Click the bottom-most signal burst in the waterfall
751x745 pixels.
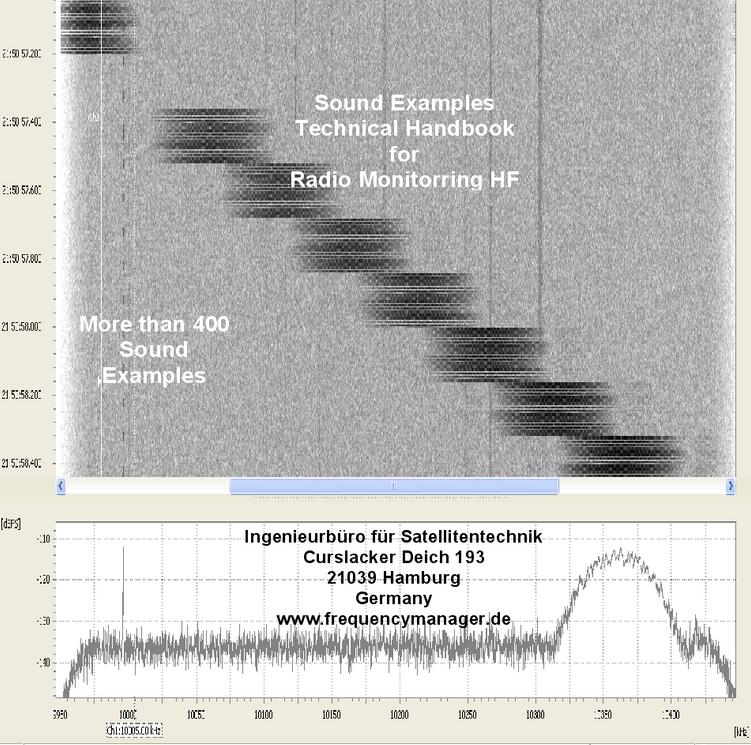coord(622,456)
